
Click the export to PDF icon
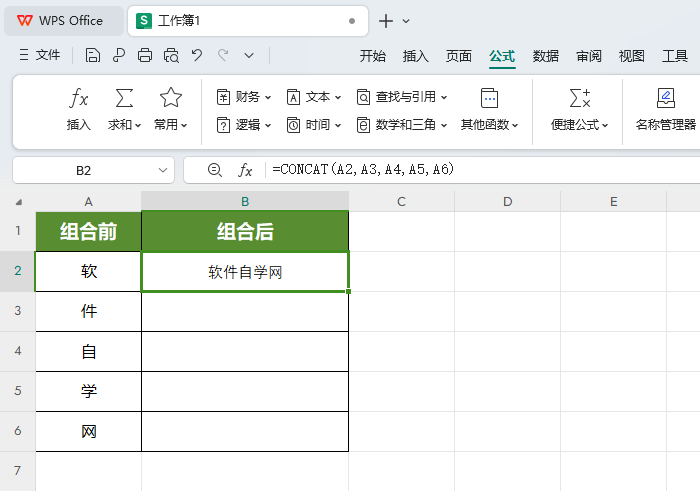coord(118,55)
